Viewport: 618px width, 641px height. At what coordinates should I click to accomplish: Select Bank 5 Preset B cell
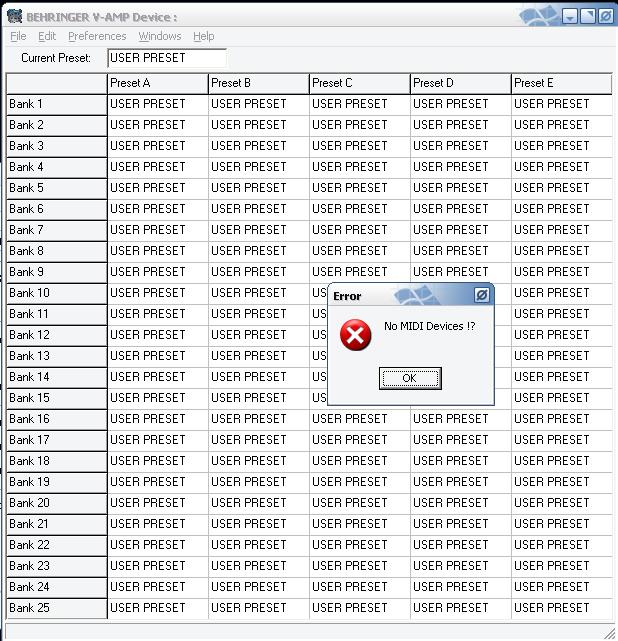(258, 188)
